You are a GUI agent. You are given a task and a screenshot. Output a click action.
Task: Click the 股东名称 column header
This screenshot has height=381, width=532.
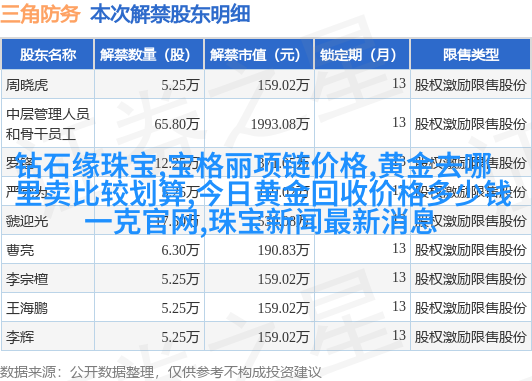coord(48,54)
